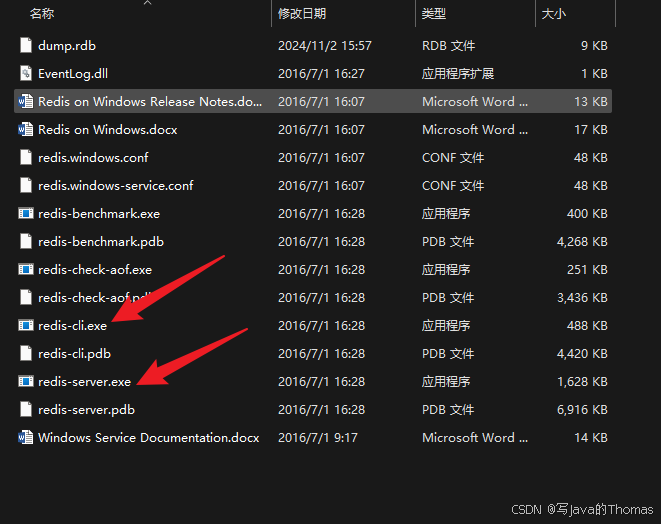The image size is (661, 524).
Task: Click the redis-check-aof.exe application icon
Action: (x=26, y=269)
